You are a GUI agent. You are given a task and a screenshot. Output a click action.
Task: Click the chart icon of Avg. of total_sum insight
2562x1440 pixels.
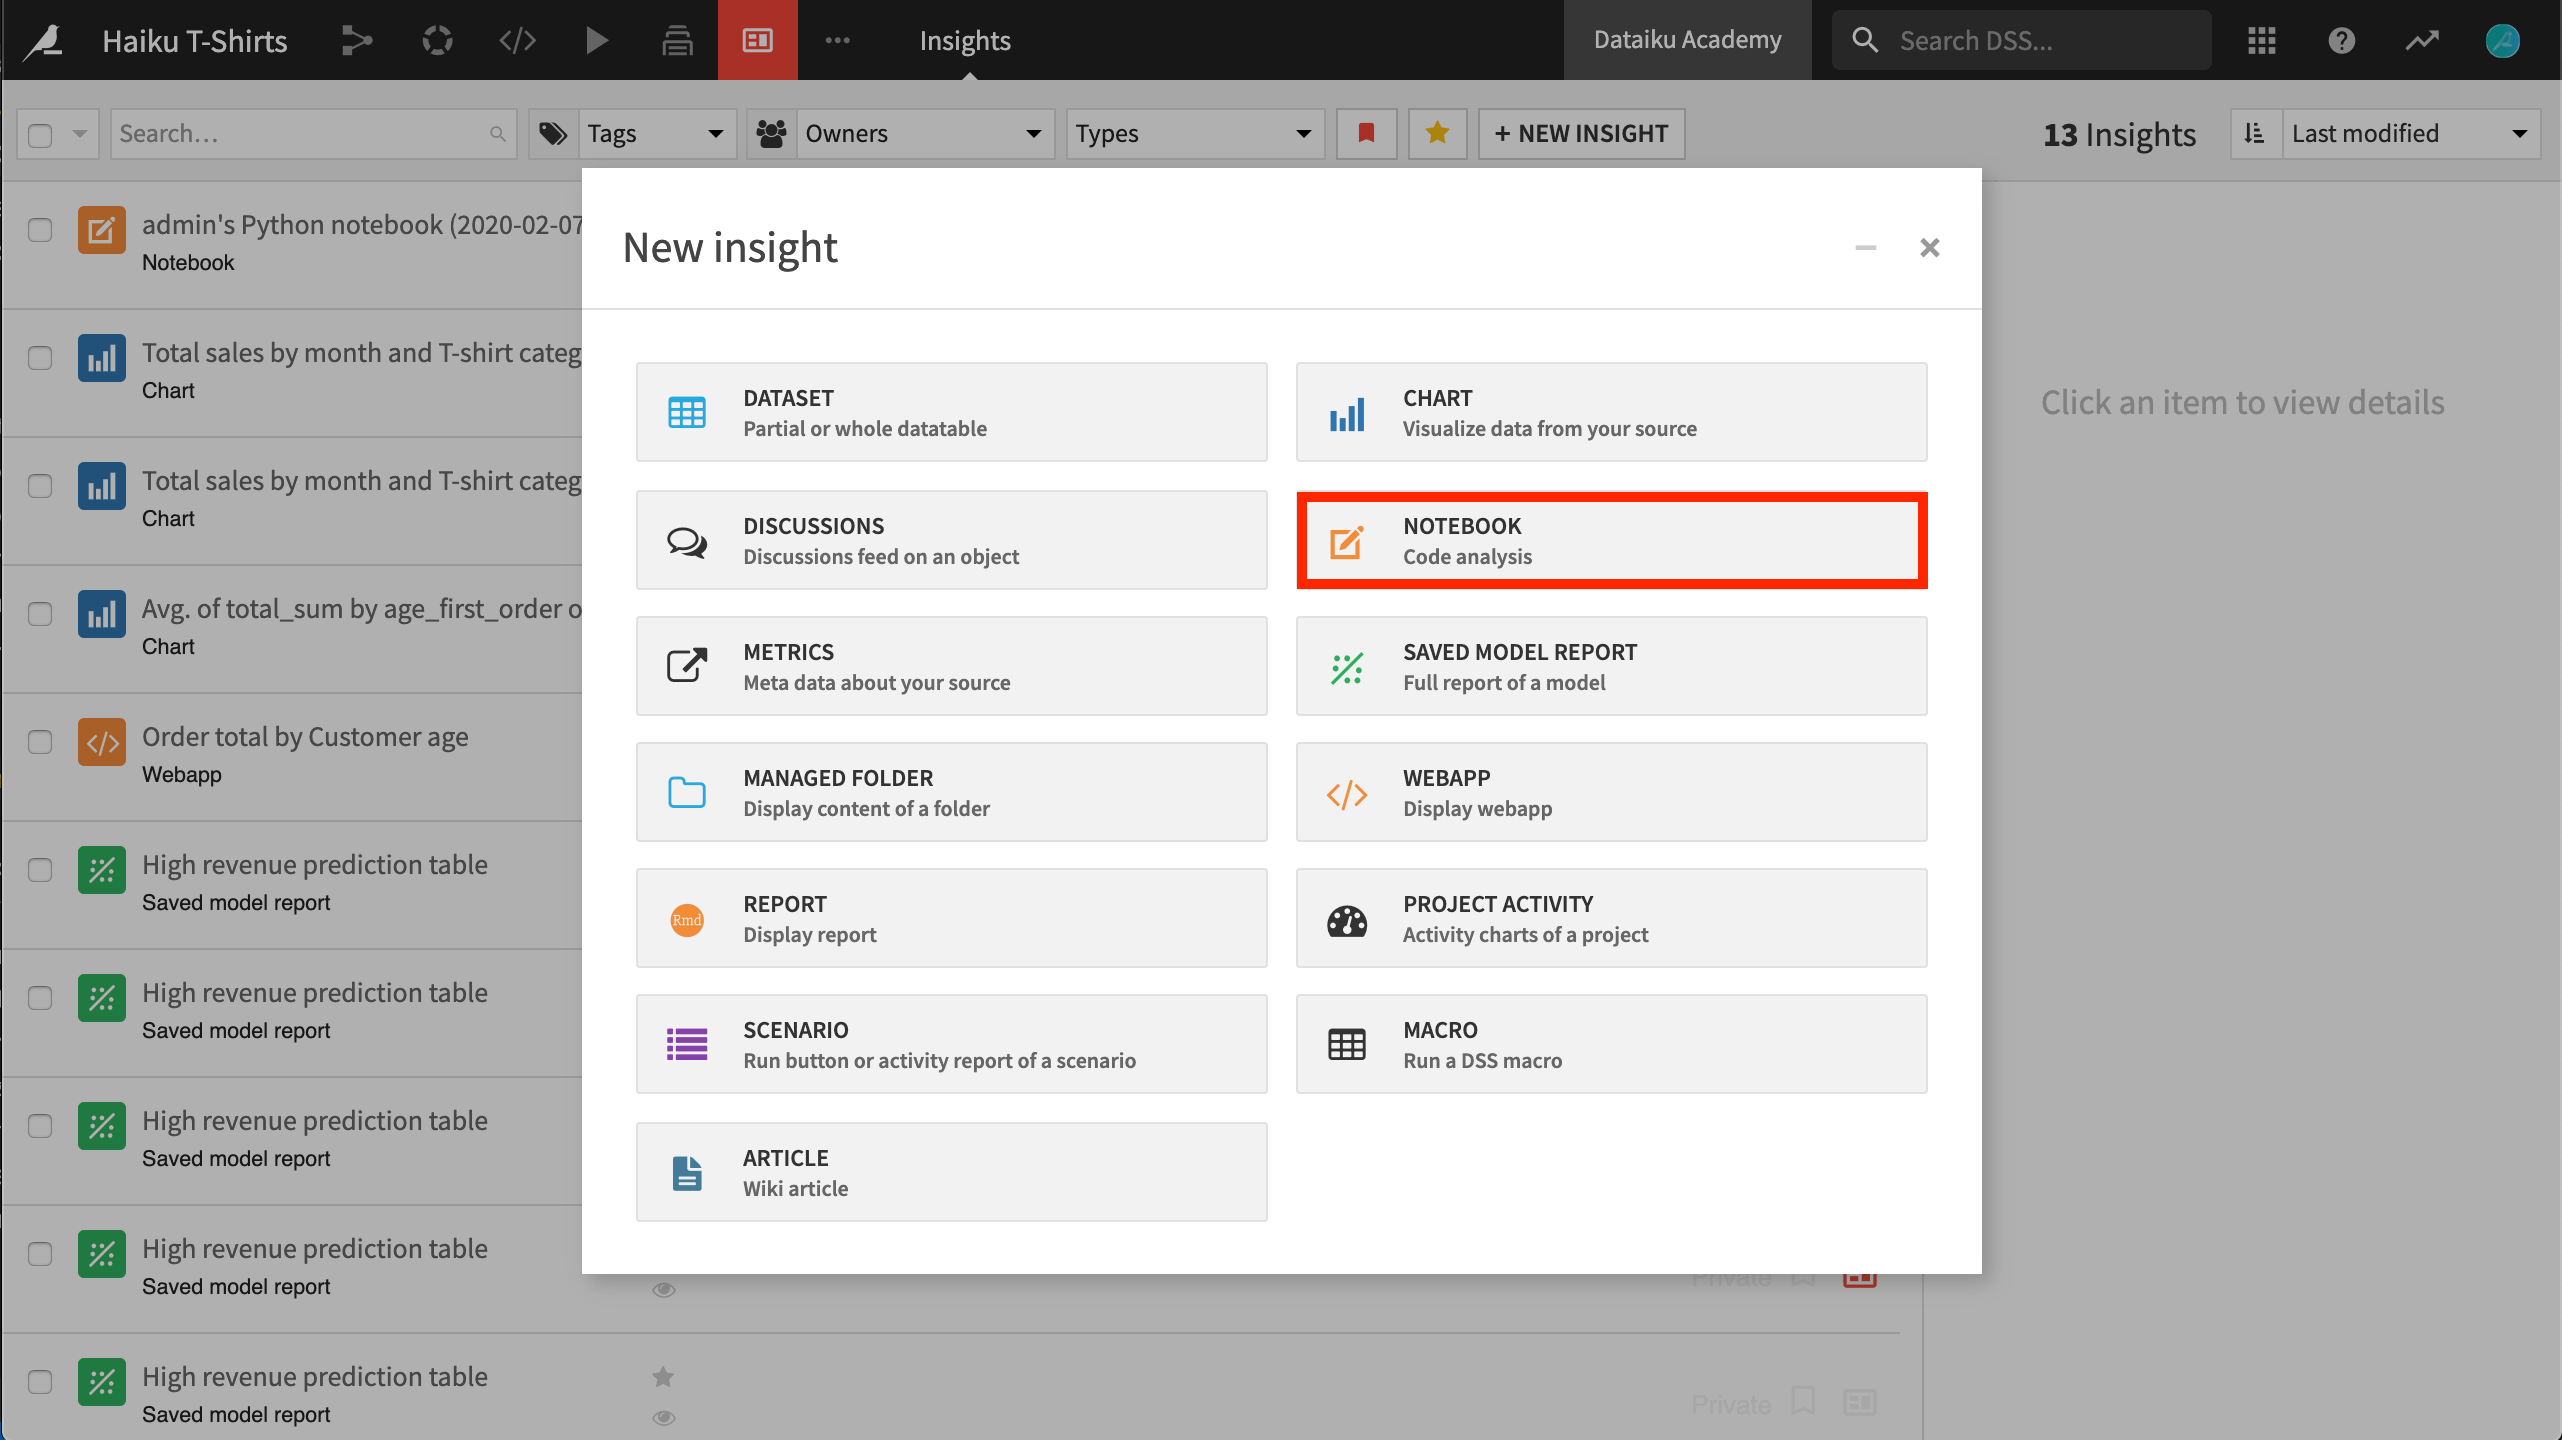coord(102,614)
